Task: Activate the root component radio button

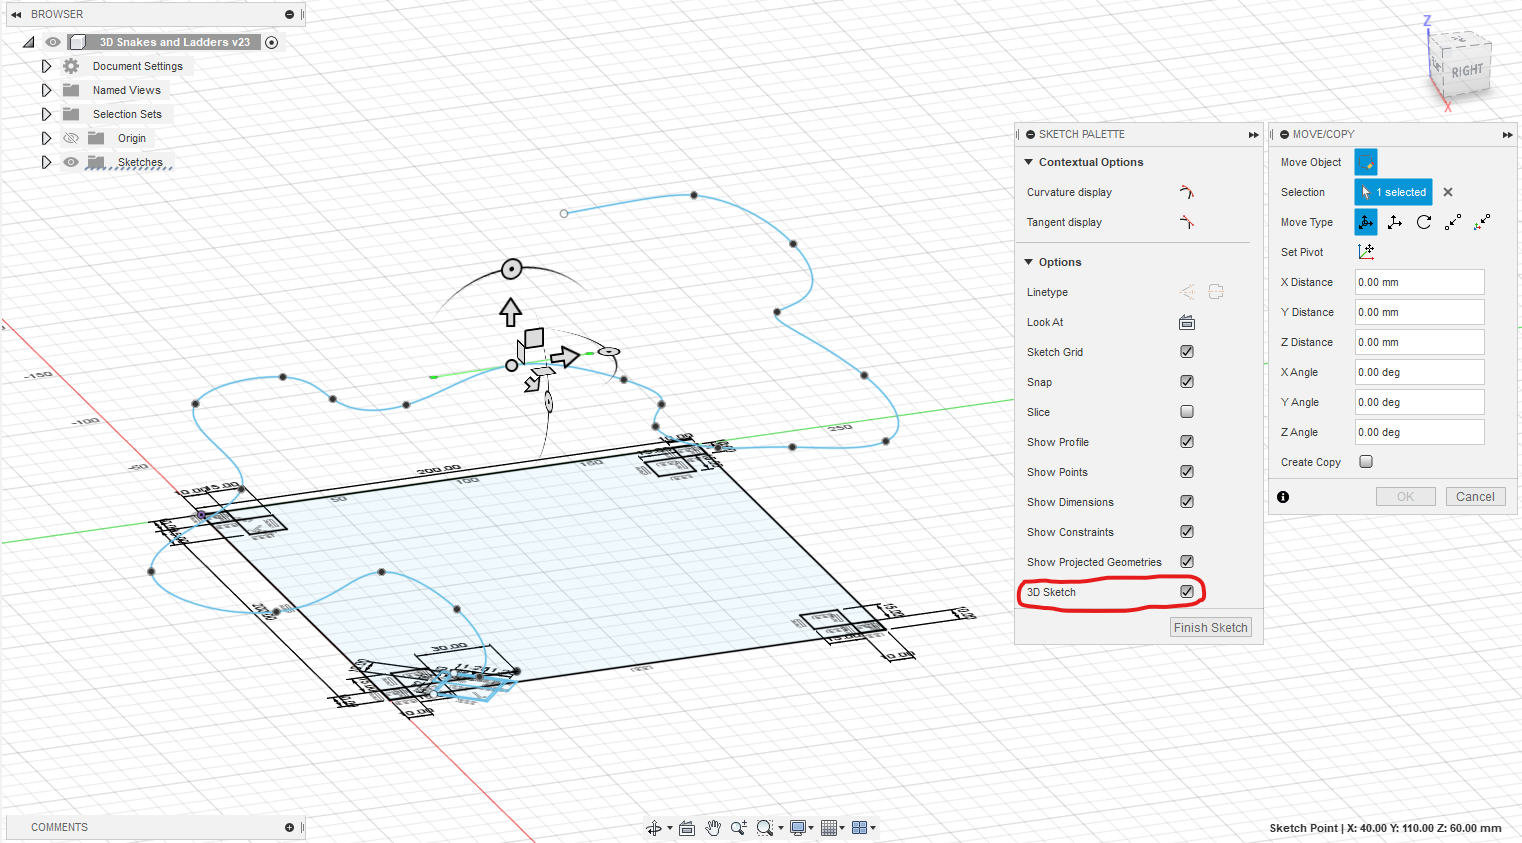Action: 271,42
